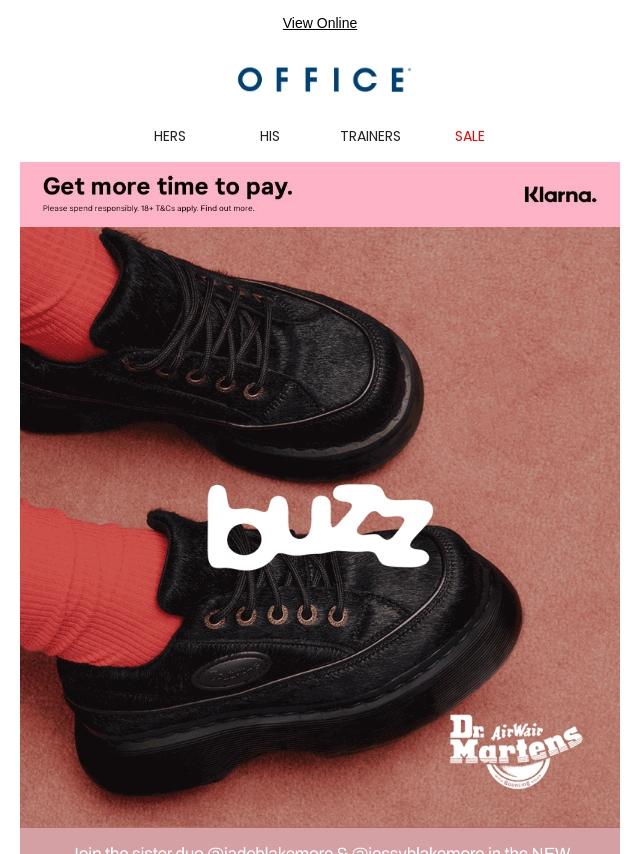This screenshot has width=640, height=854.
Task: Click the white buzz logo graphic
Action: click(x=320, y=526)
